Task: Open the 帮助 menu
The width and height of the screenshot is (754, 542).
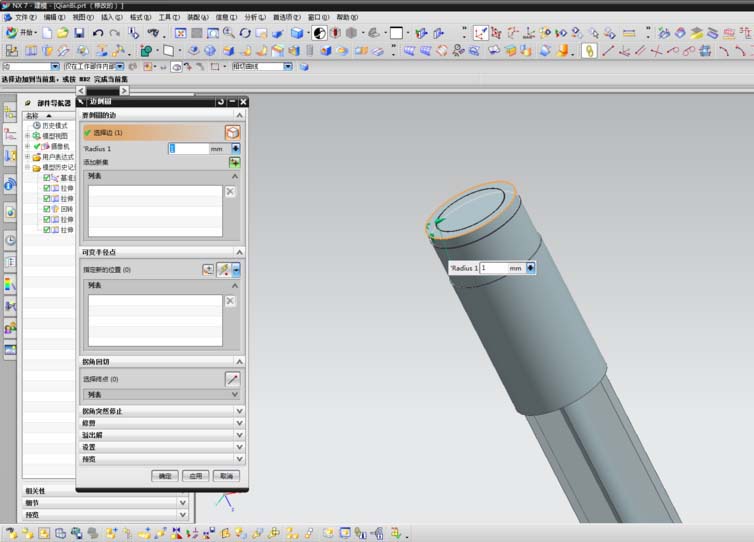Action: [x=347, y=17]
